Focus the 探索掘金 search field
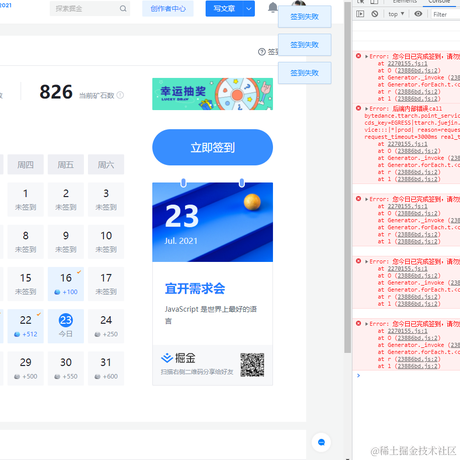This screenshot has height=460, width=460. tap(90, 9)
